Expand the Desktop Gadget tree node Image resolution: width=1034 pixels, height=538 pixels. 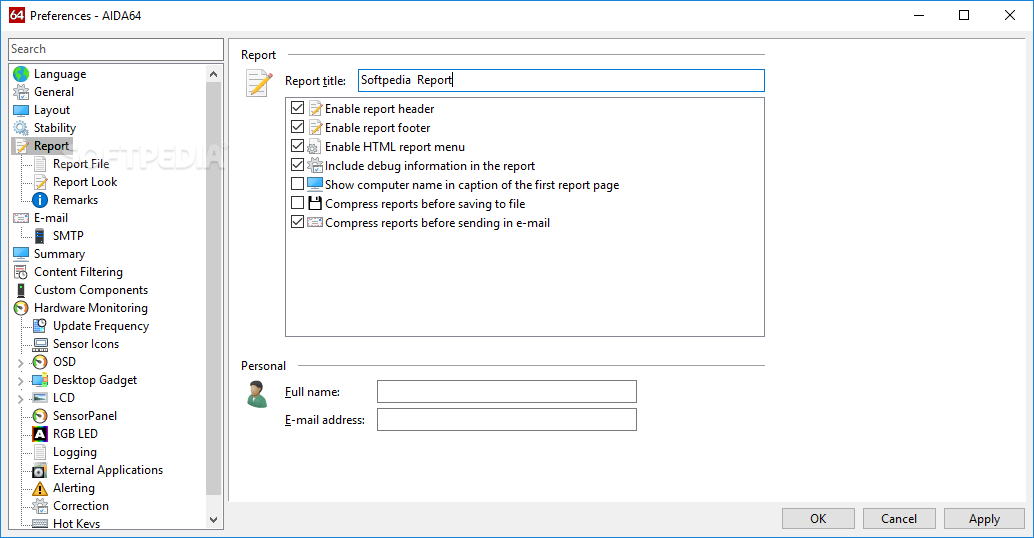click(20, 380)
